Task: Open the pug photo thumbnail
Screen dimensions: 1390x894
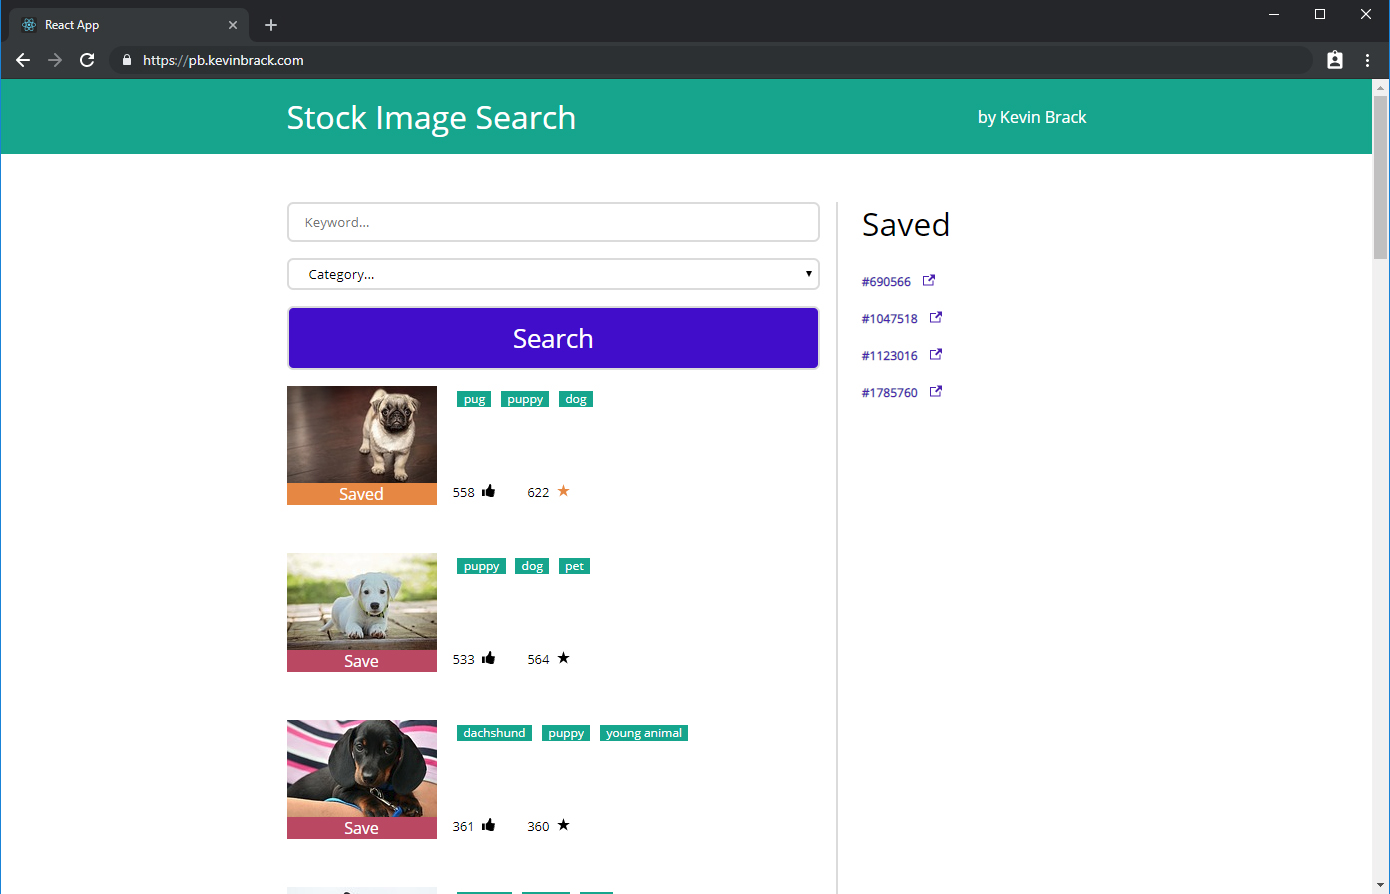Action: coord(362,435)
